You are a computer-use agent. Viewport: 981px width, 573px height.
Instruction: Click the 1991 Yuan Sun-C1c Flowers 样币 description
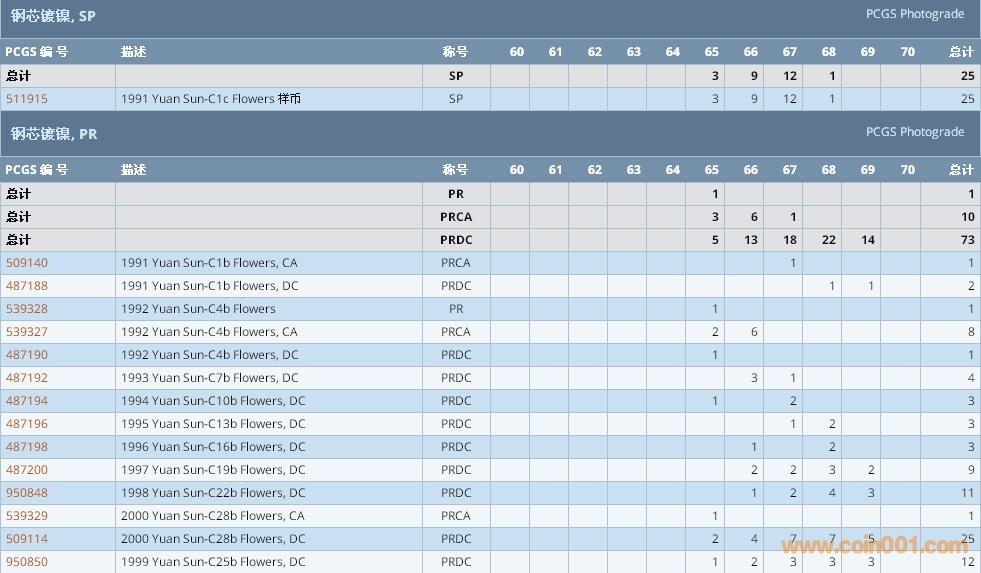(x=210, y=99)
